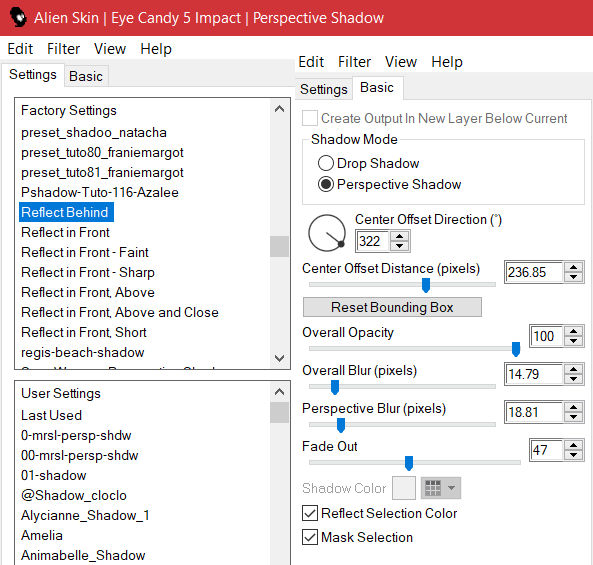
Task: Select the Perspective Shadow radio button
Action: 326,184
